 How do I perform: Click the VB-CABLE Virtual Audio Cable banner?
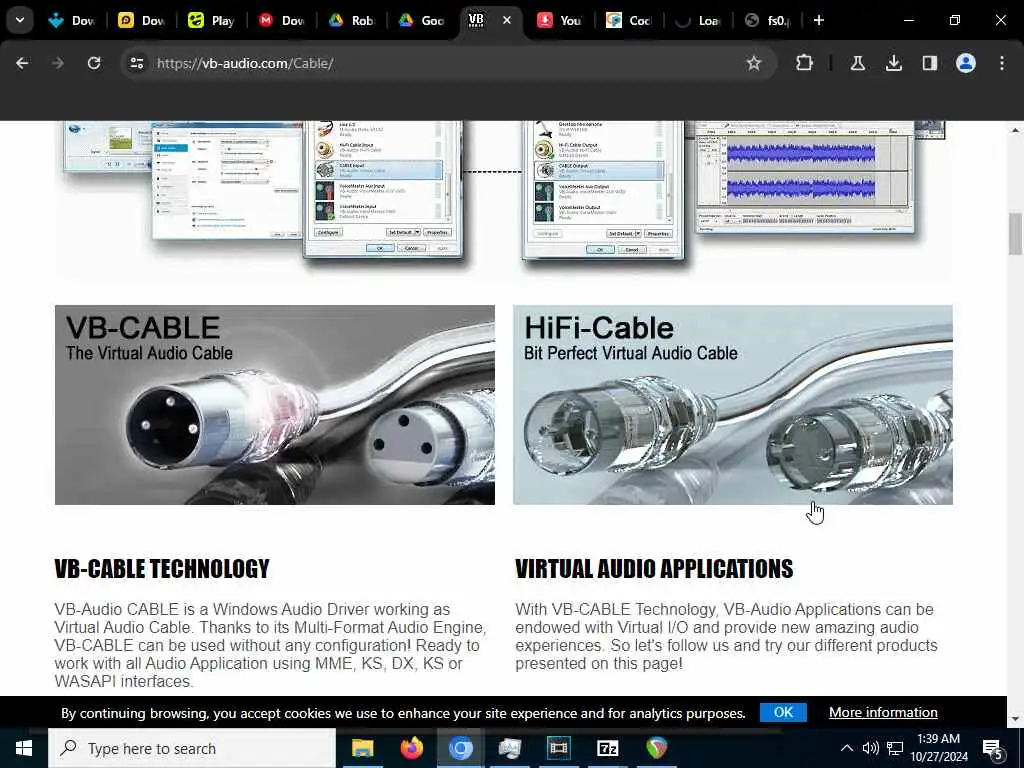(x=275, y=405)
